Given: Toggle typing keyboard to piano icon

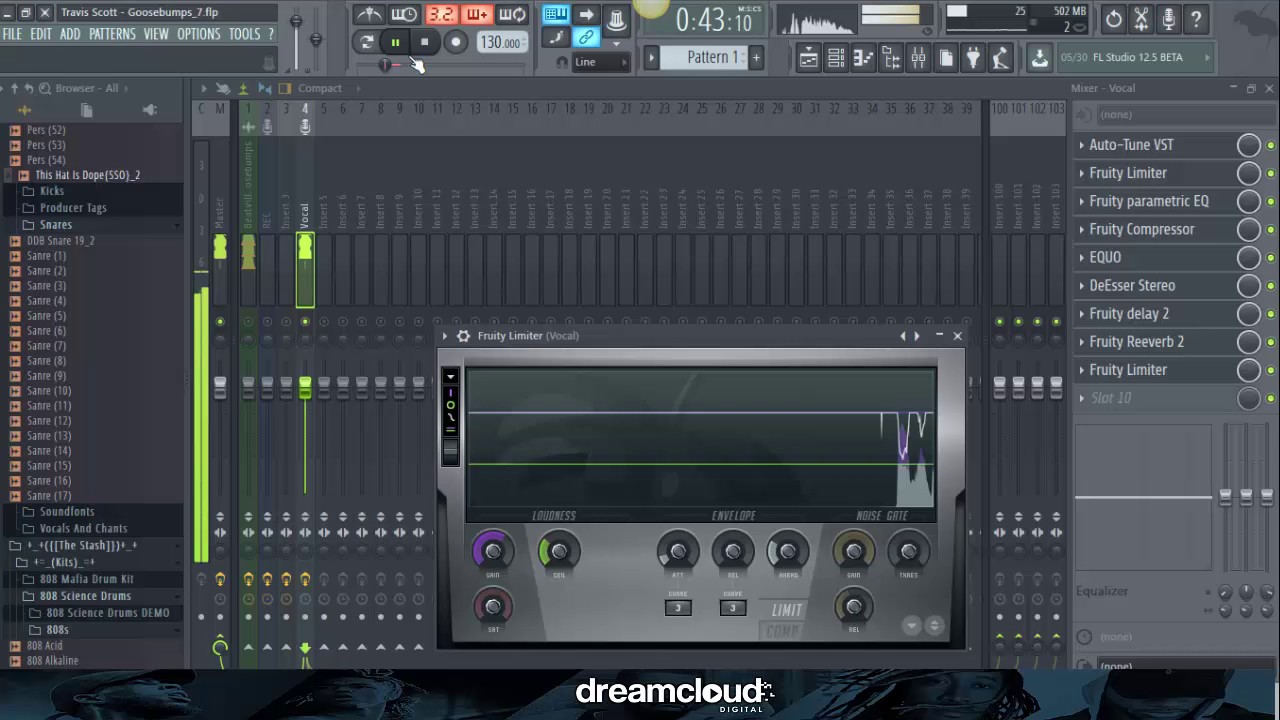Looking at the screenshot, I should click(x=556, y=14).
